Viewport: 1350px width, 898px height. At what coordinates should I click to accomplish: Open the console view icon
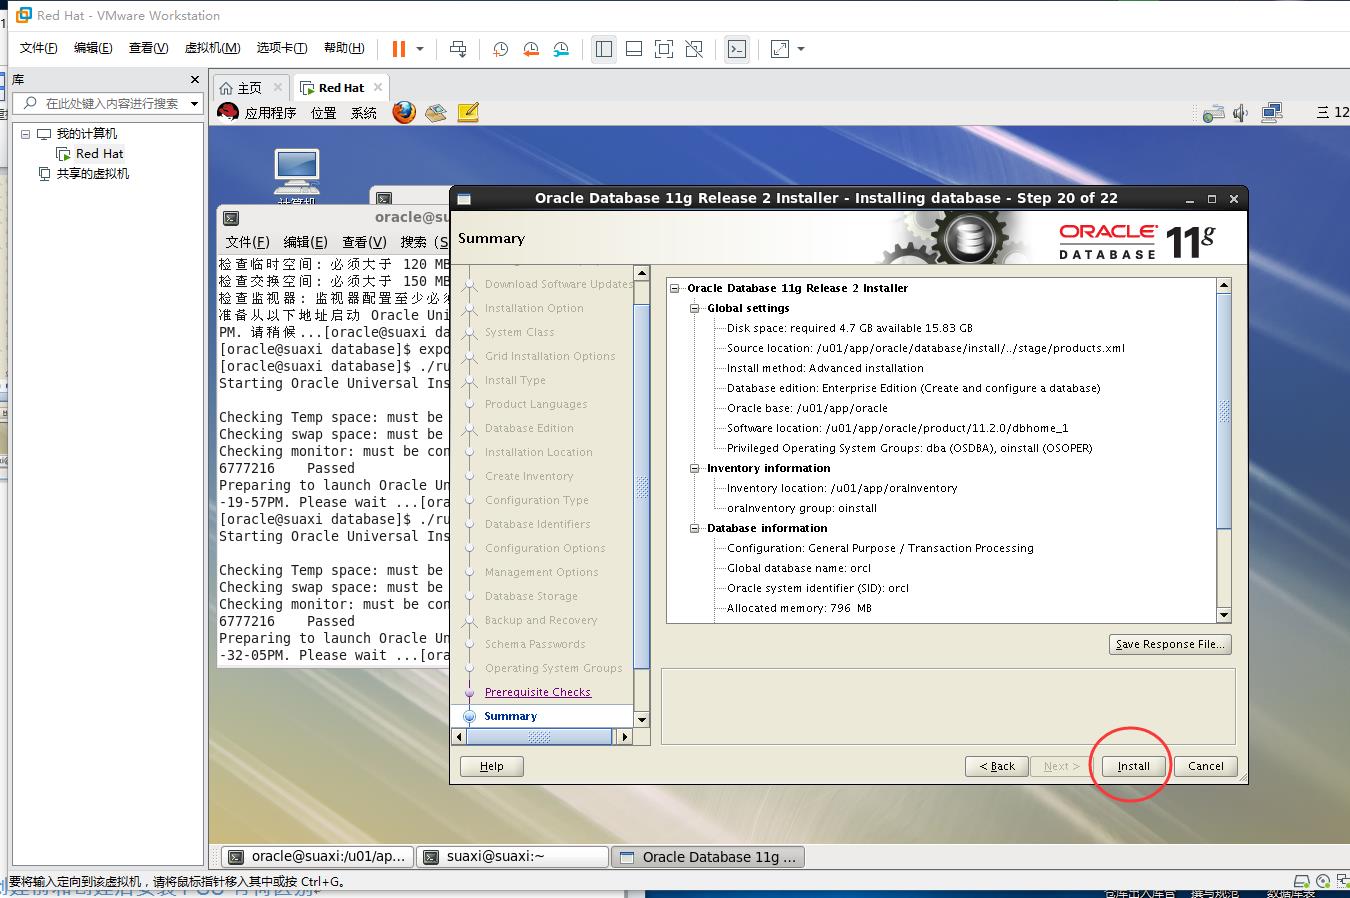[737, 49]
